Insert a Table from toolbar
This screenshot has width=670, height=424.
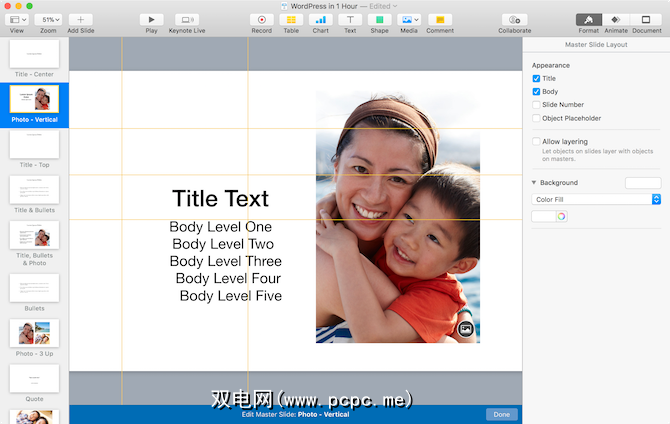tap(291, 19)
